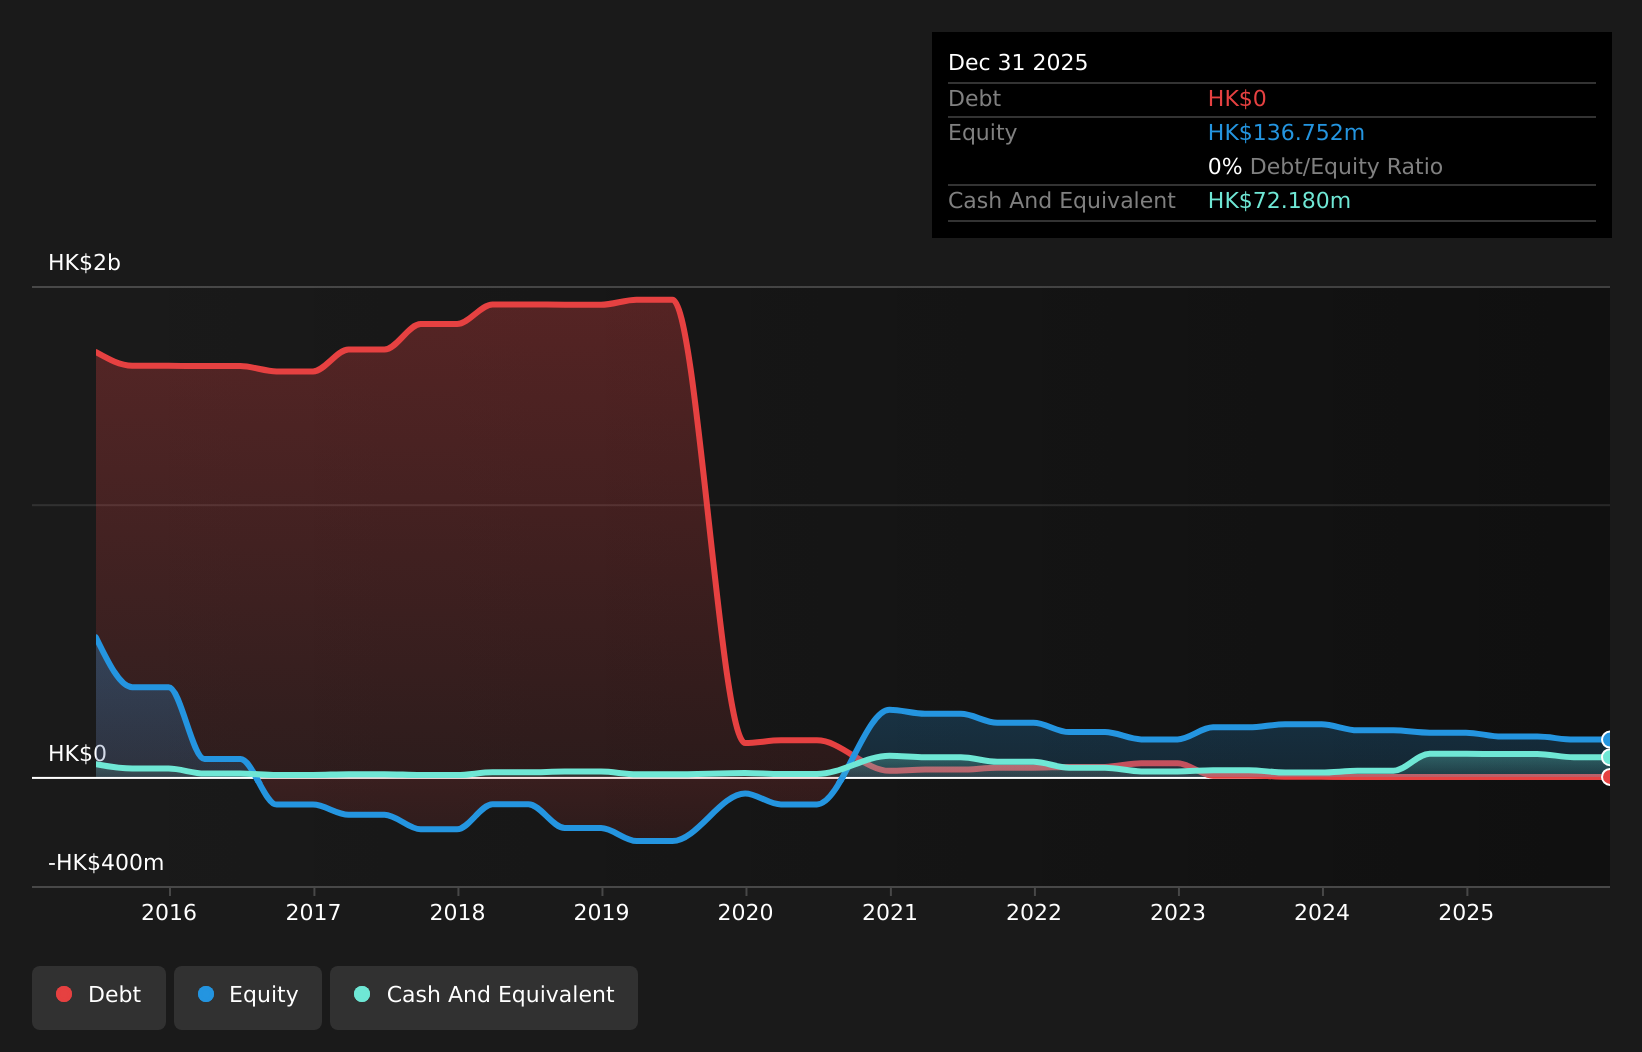Image resolution: width=1642 pixels, height=1052 pixels.
Task: Click the HK$136.752m equity value
Action: pyautogui.click(x=1286, y=133)
